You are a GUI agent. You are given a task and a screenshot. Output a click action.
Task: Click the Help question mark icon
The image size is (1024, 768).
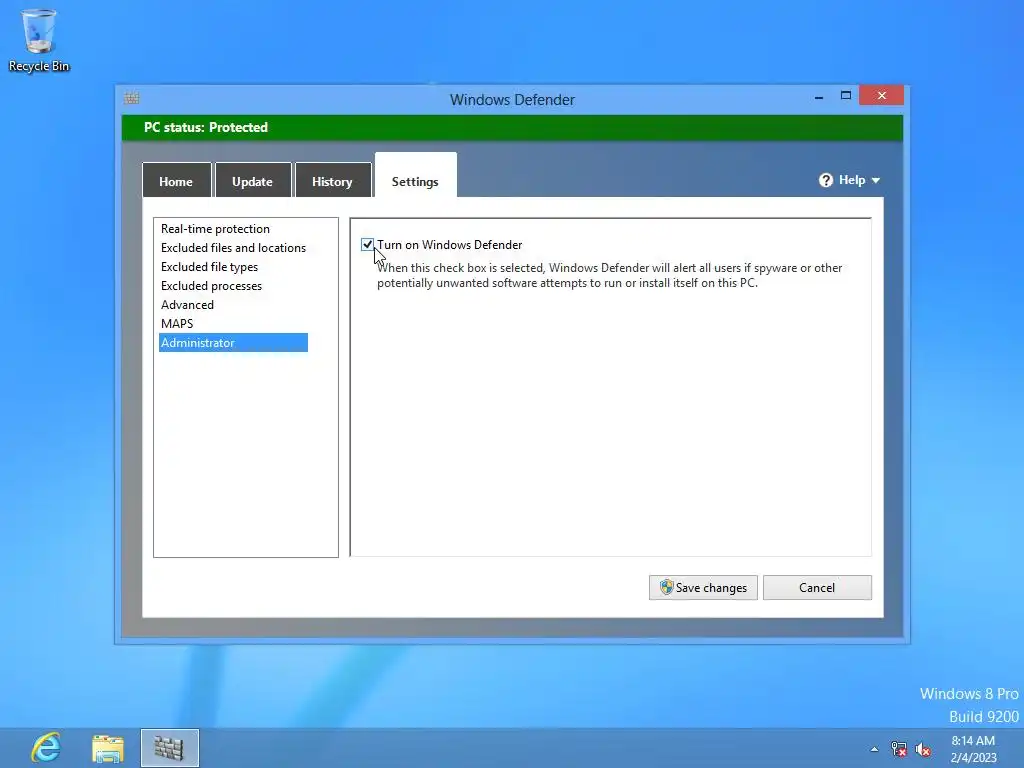[x=825, y=180]
